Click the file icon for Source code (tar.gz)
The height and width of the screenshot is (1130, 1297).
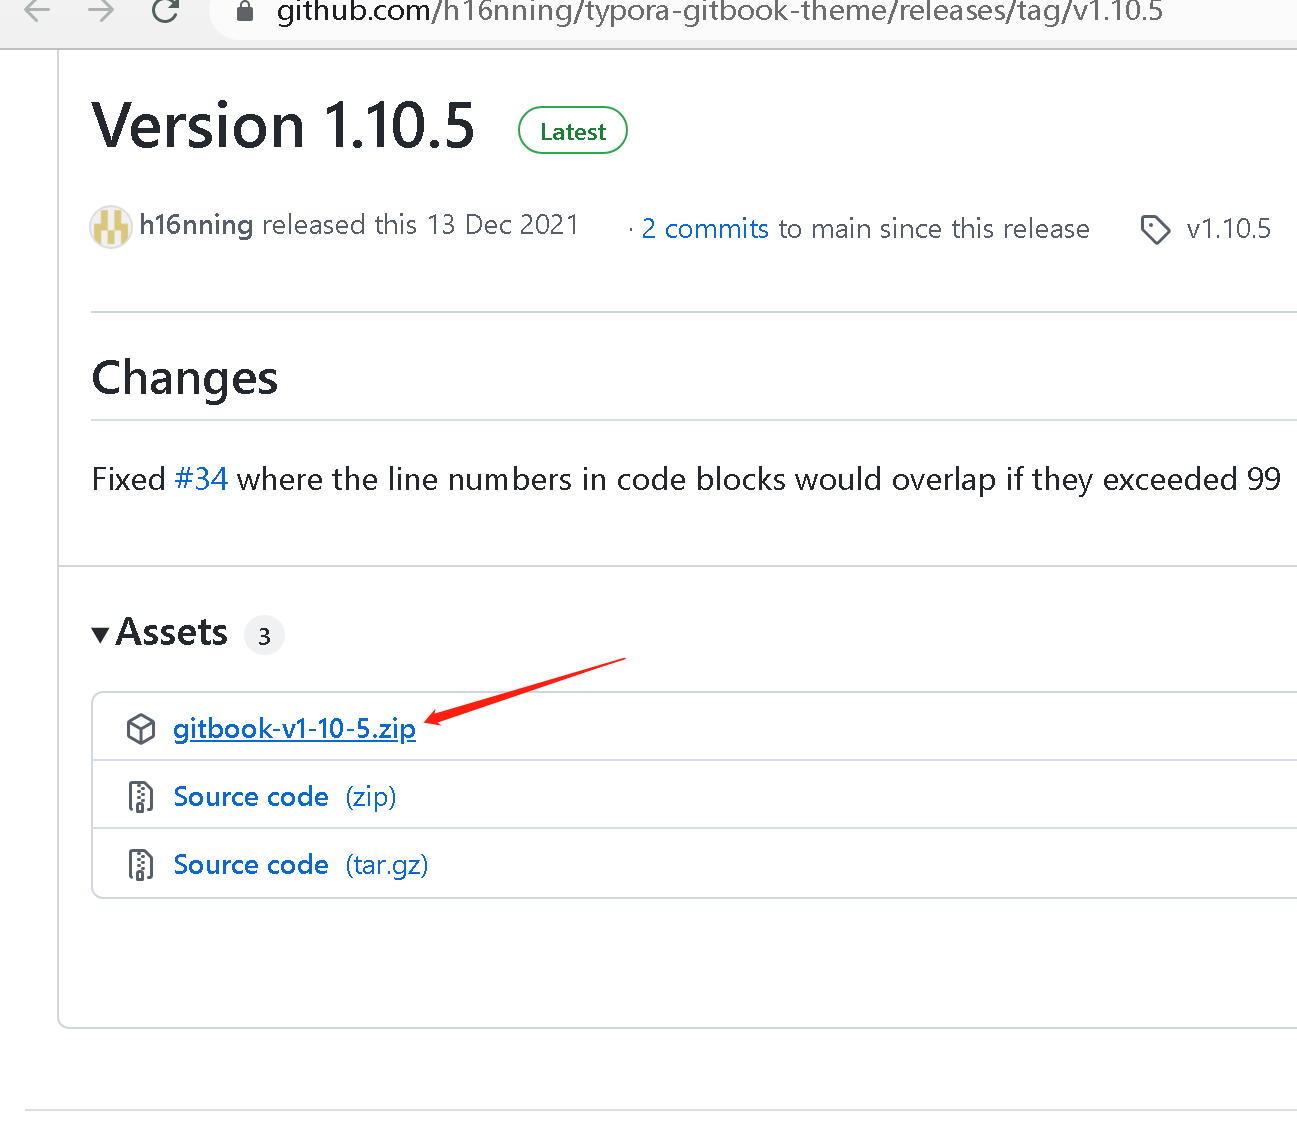pyautogui.click(x=141, y=865)
